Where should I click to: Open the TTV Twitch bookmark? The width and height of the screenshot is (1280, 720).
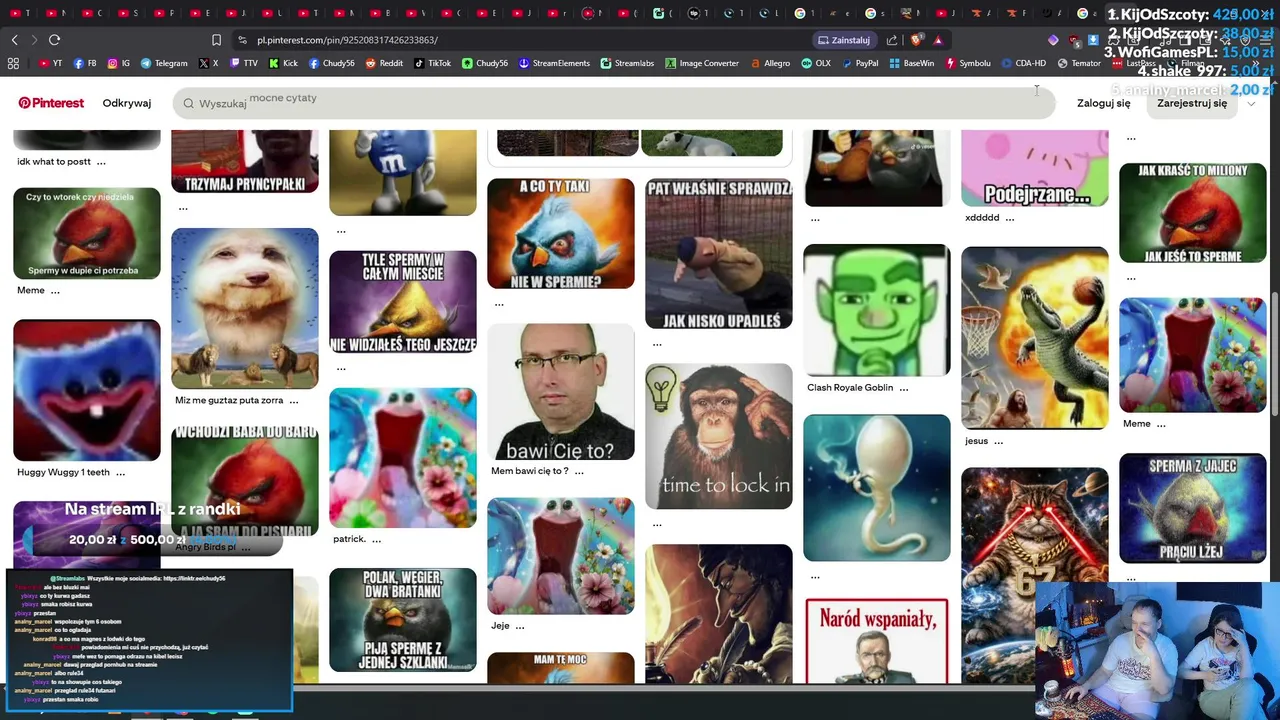coord(244,63)
